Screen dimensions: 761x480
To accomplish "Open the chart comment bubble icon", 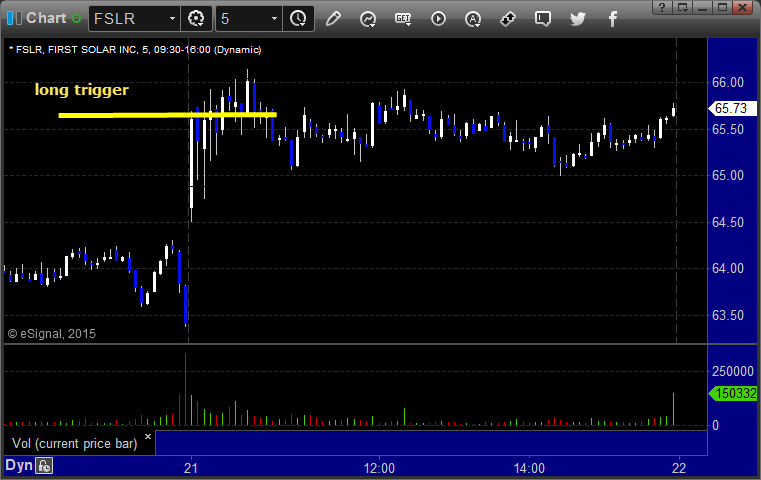I will (x=543, y=19).
